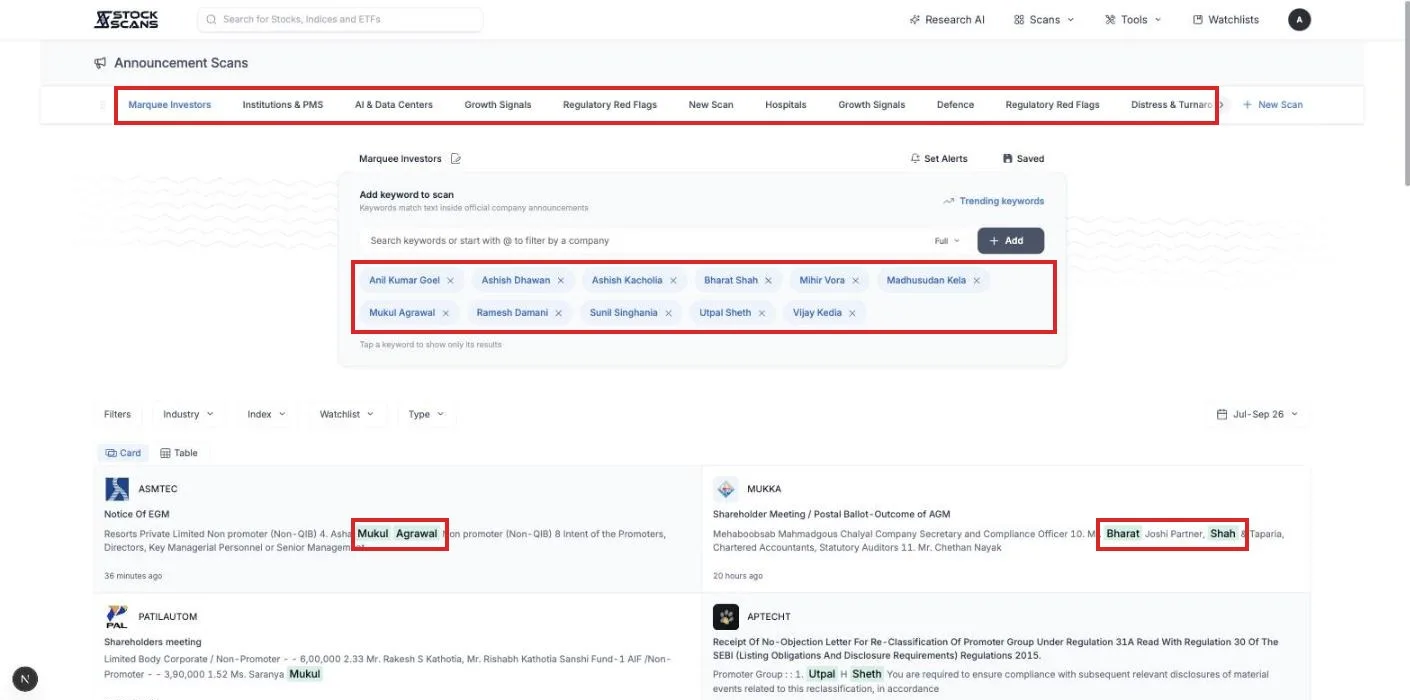
Task: Open the Jul-Sep 26 date range dropdown
Action: (1257, 414)
